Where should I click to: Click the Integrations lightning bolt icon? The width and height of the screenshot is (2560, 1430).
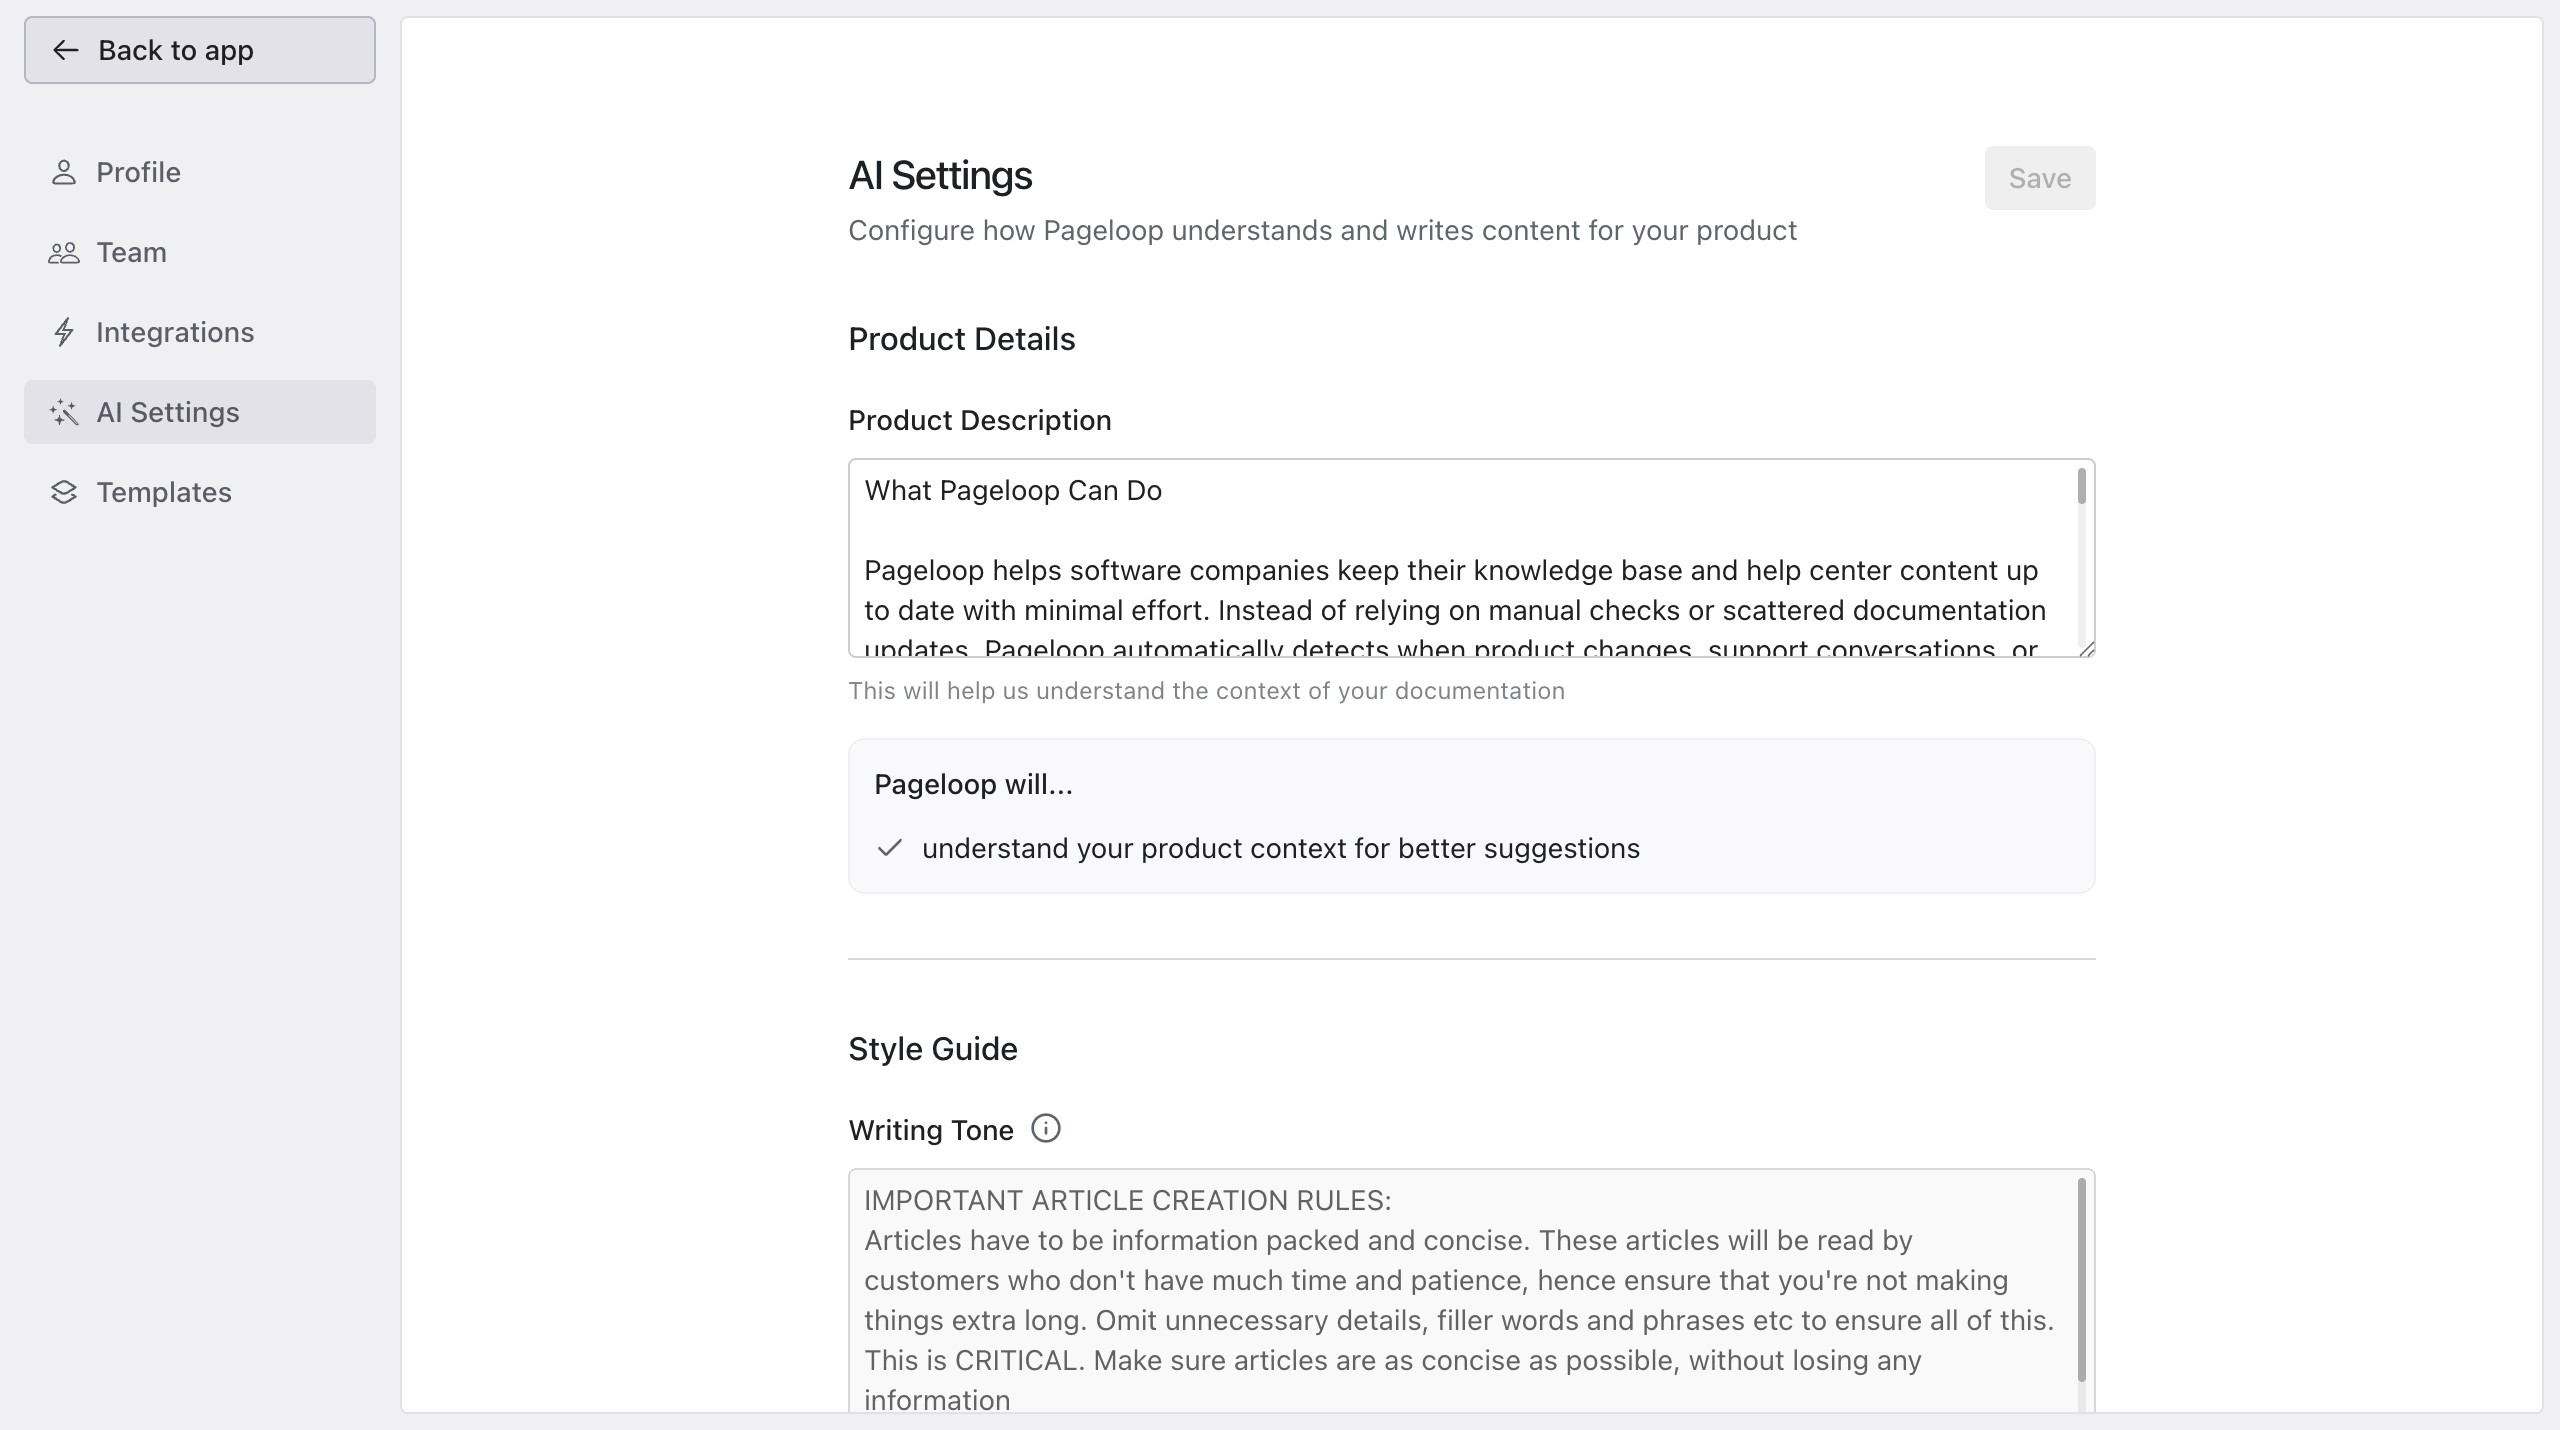click(x=64, y=332)
